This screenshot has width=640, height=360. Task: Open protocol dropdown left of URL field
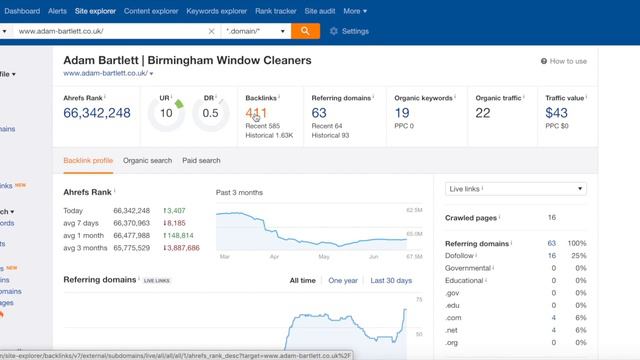point(4,31)
